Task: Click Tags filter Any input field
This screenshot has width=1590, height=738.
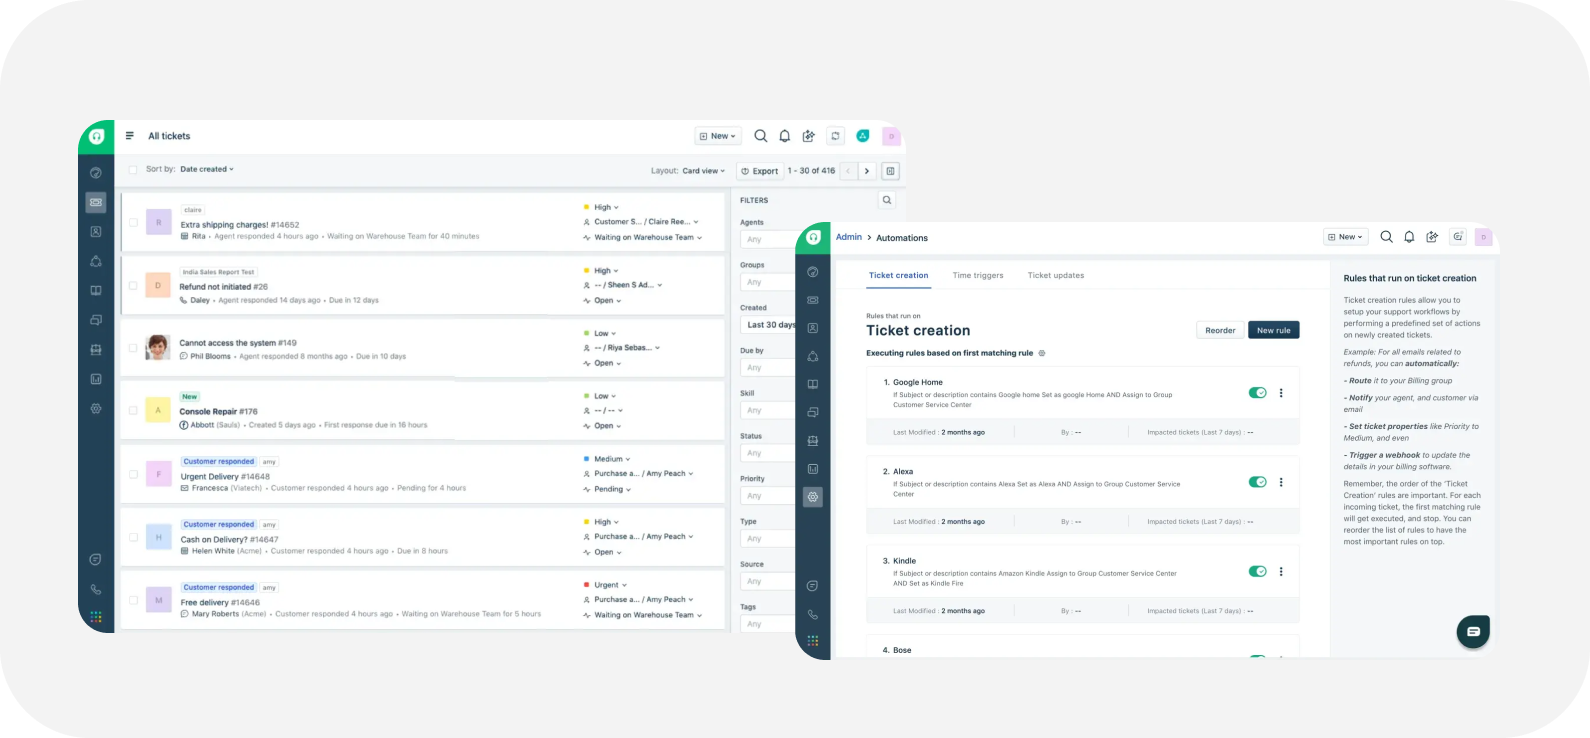Action: tap(768, 624)
